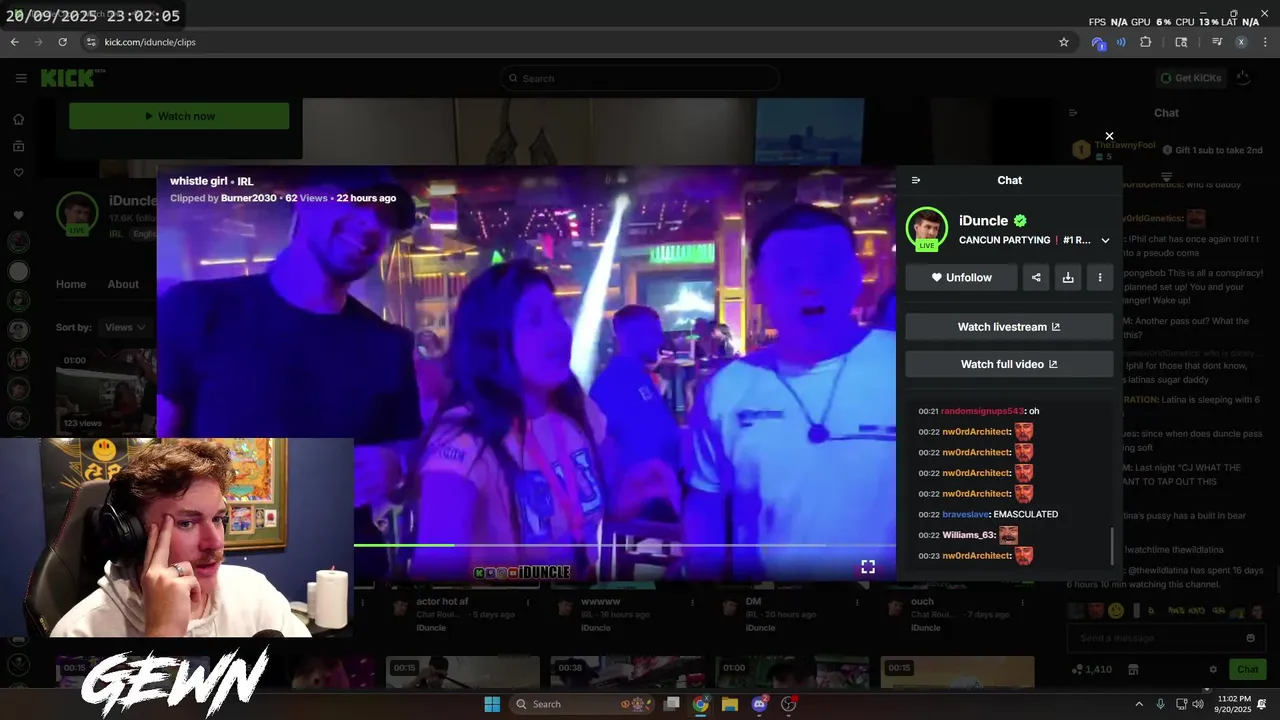
Task: Collapse the background channel chat panel
Action: tap(1073, 113)
